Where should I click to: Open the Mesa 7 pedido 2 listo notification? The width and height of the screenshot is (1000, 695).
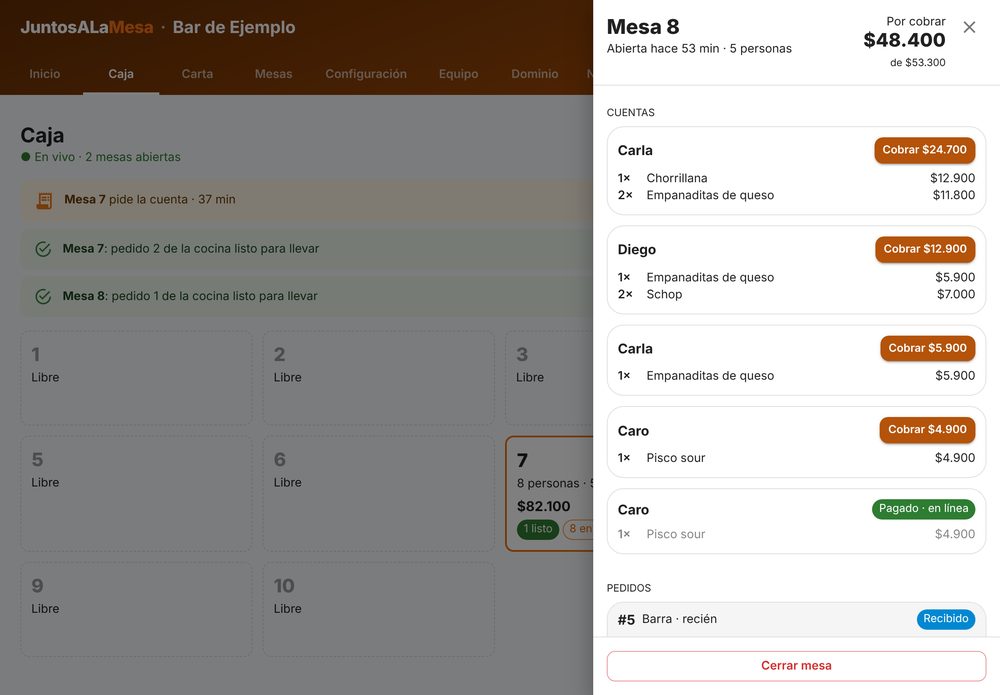click(307, 249)
